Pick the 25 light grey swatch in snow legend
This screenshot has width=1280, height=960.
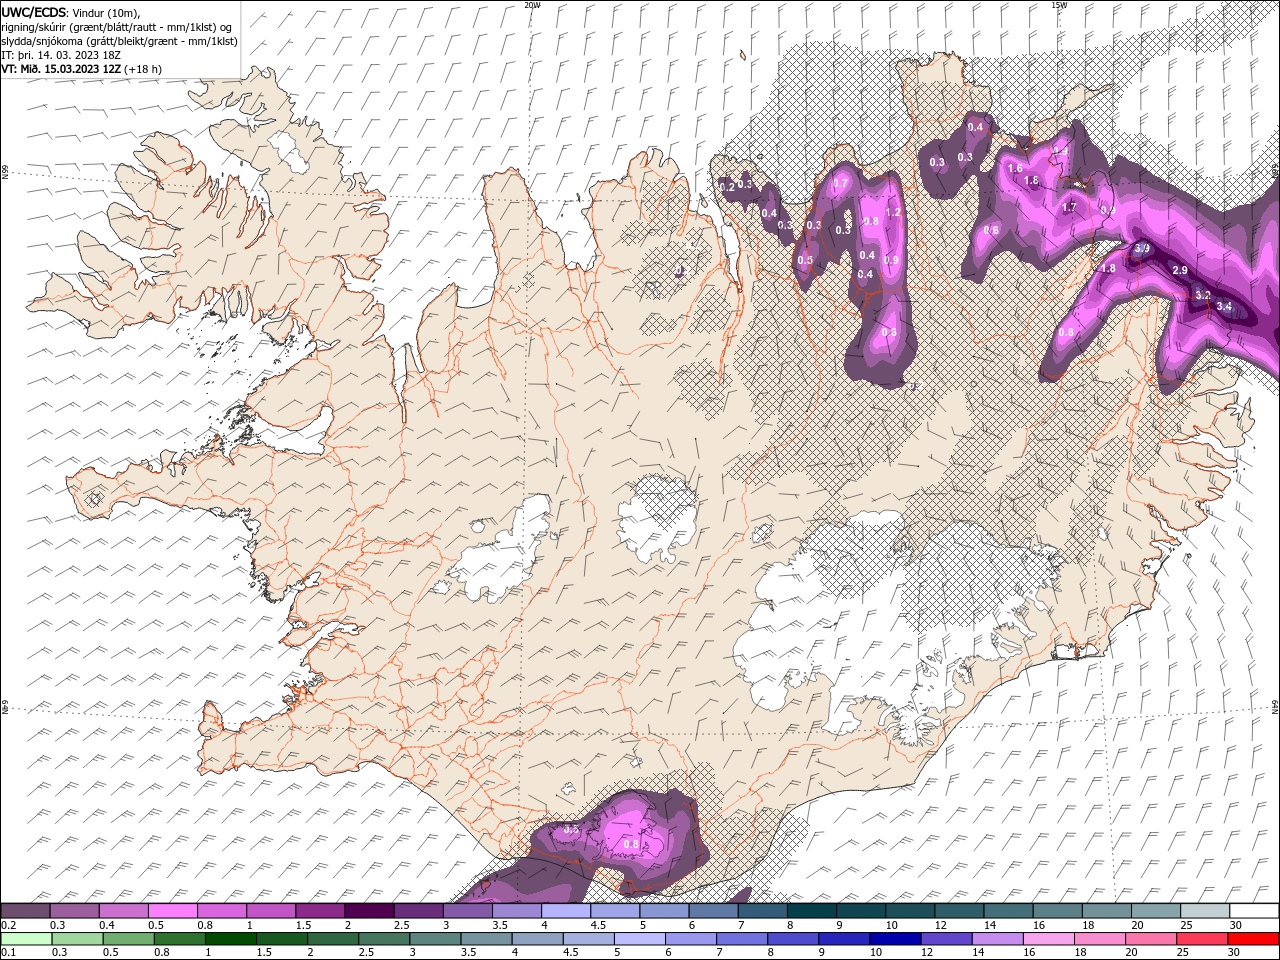point(1204,911)
